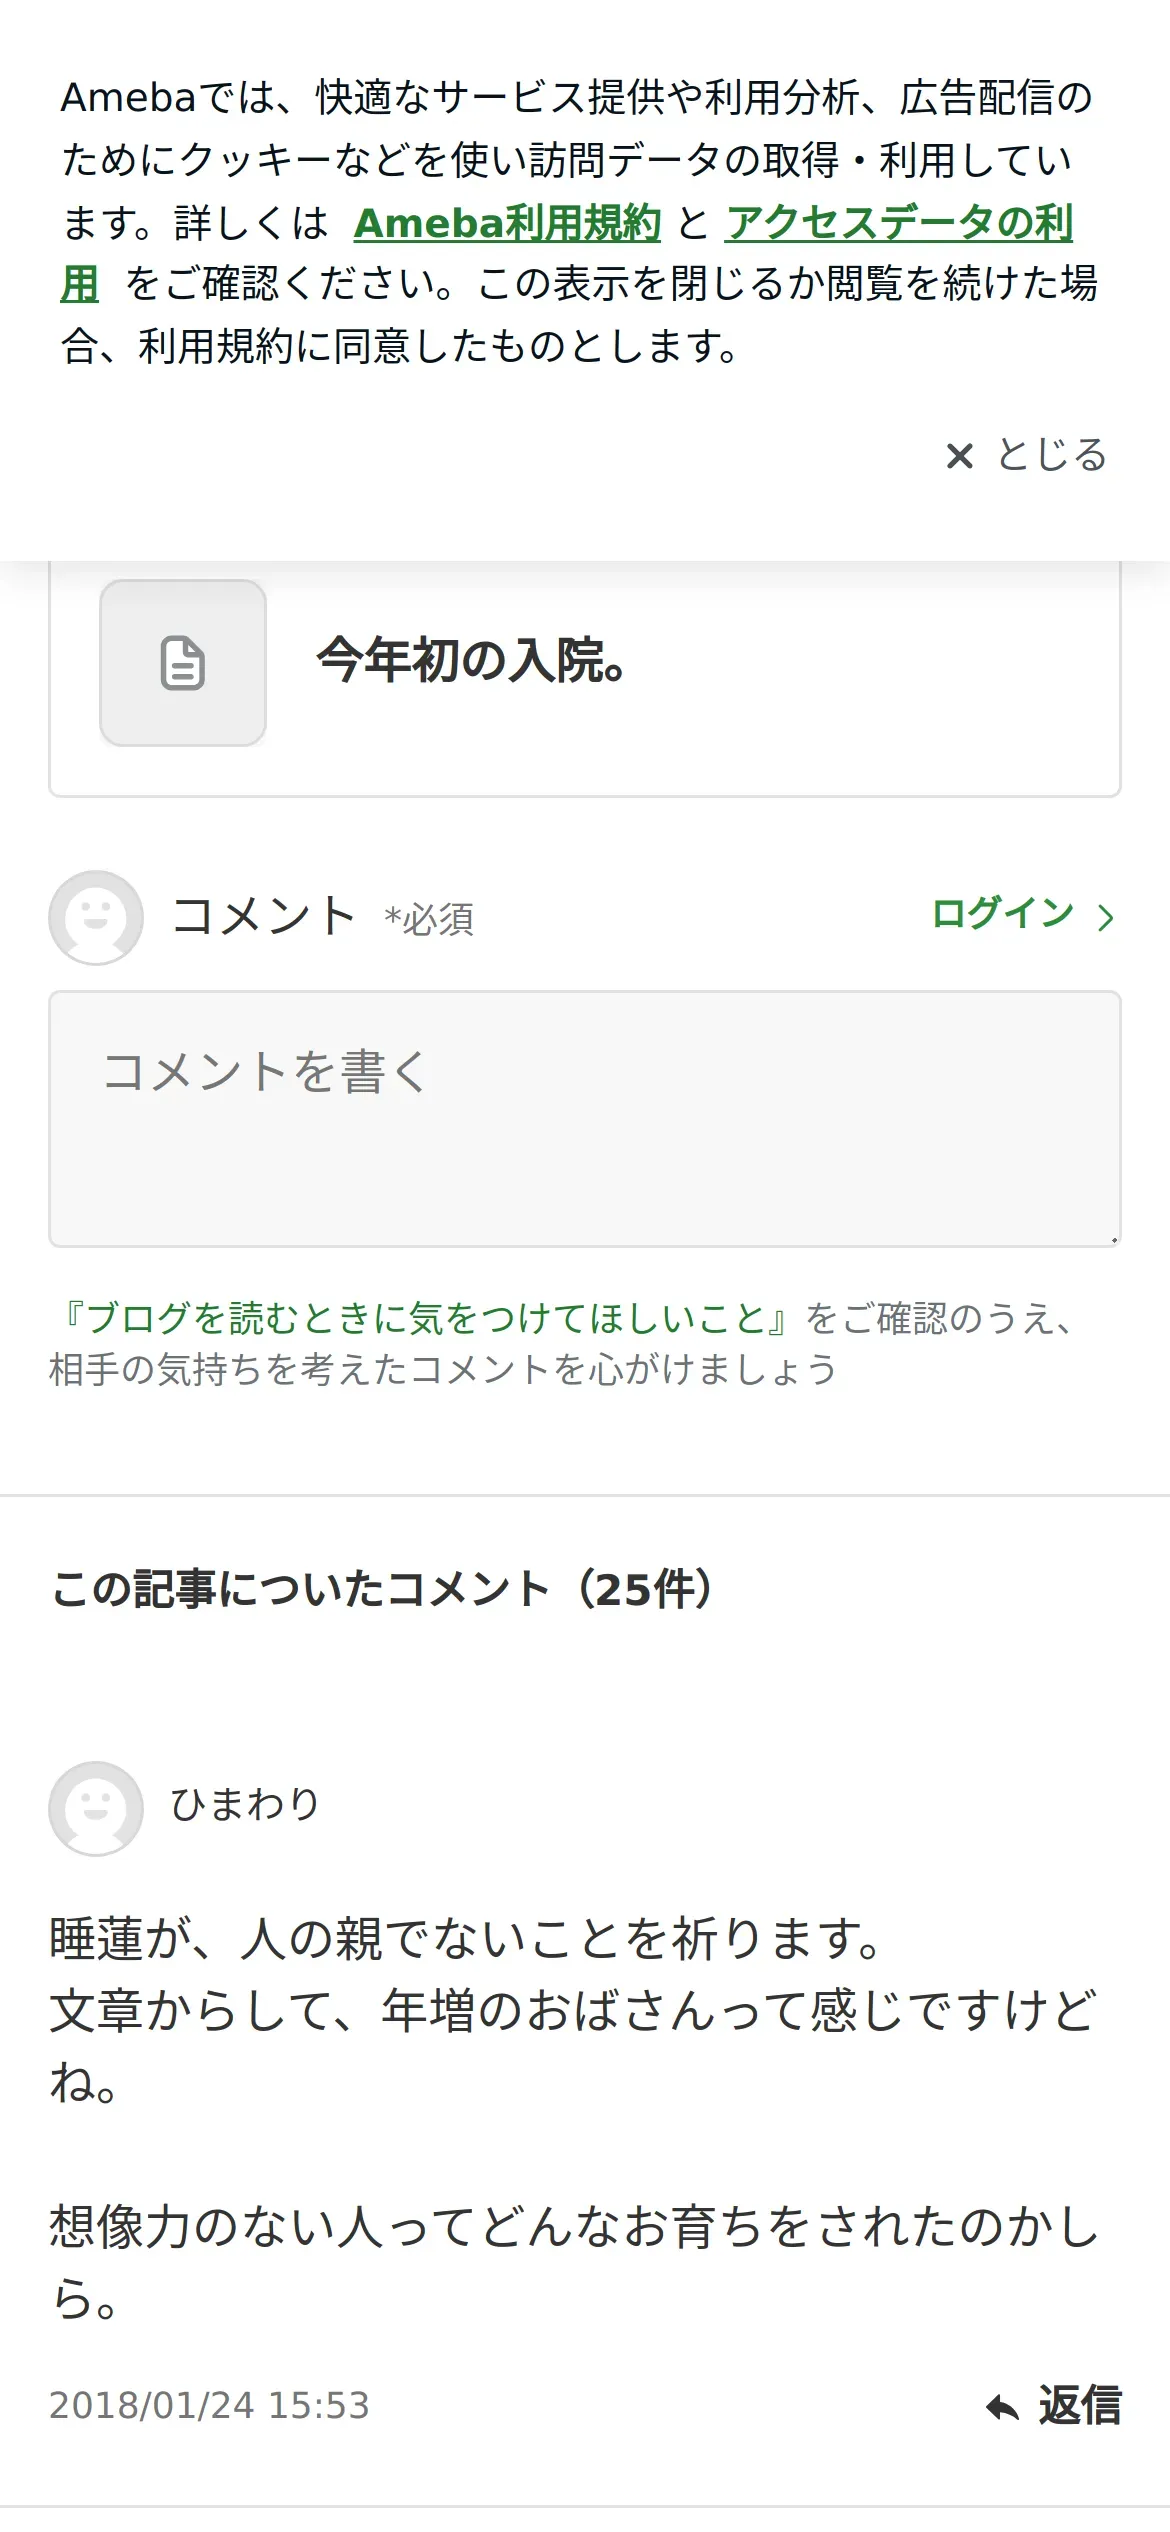Open the アクセスデータの利用 link
Viewport: 1170px width, 2532px height.
(x=898, y=223)
